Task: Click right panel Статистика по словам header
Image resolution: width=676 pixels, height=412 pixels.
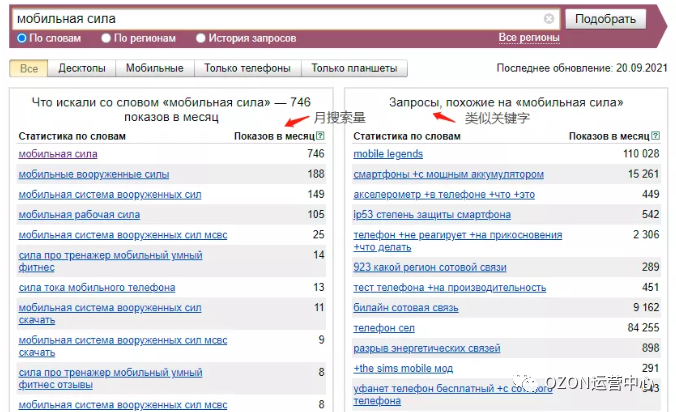Action: [x=407, y=136]
